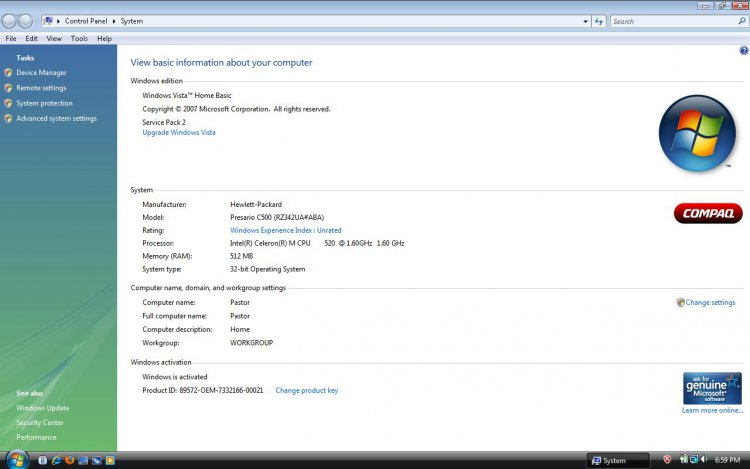Open Remote settings task link
The image size is (750, 469).
(41, 88)
